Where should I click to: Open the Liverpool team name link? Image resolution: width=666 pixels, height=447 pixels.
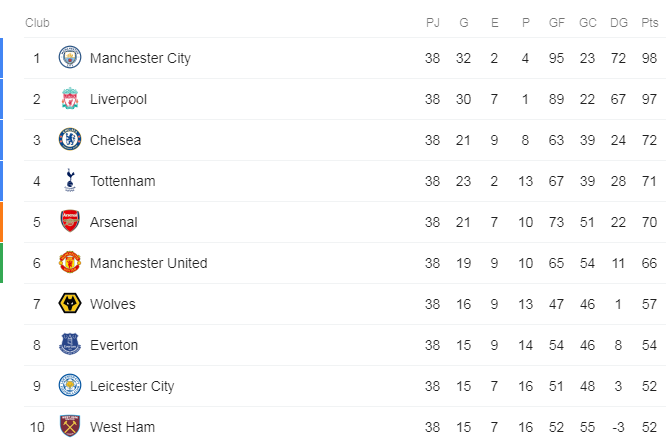pos(118,99)
